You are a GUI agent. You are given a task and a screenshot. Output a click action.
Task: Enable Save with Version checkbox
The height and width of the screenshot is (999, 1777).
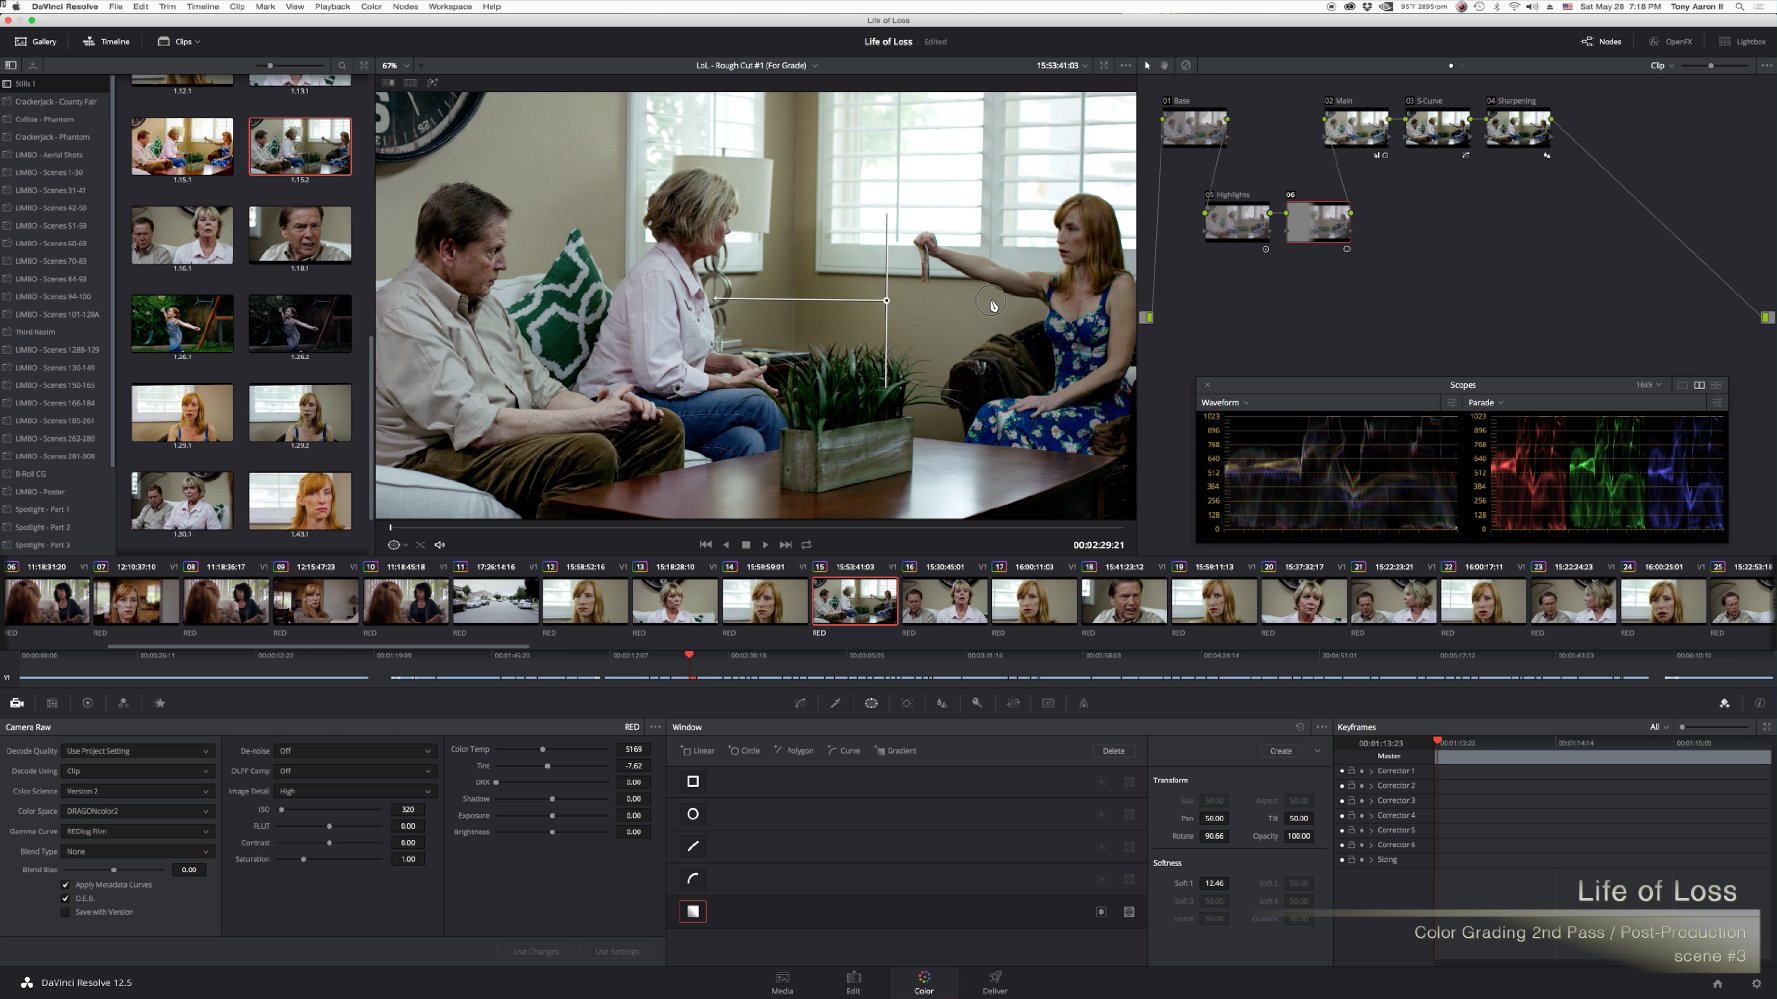point(66,912)
